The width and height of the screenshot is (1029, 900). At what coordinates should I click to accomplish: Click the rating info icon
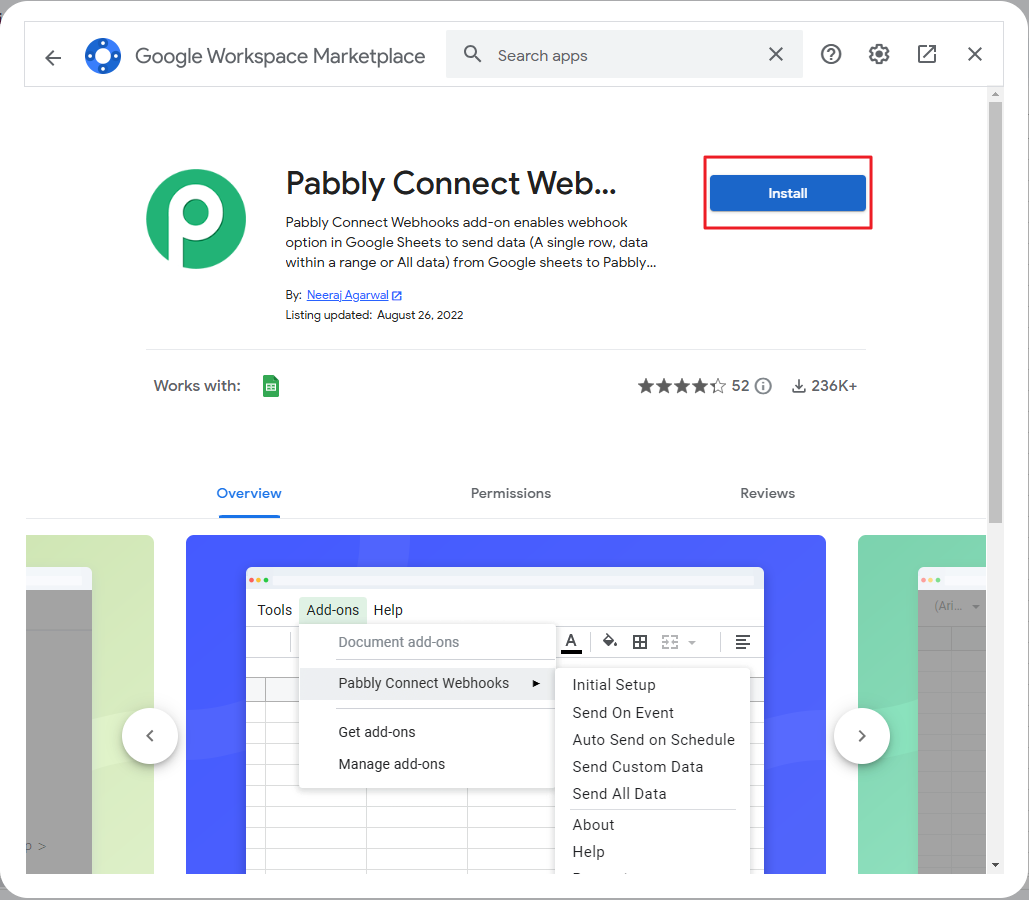[763, 386]
